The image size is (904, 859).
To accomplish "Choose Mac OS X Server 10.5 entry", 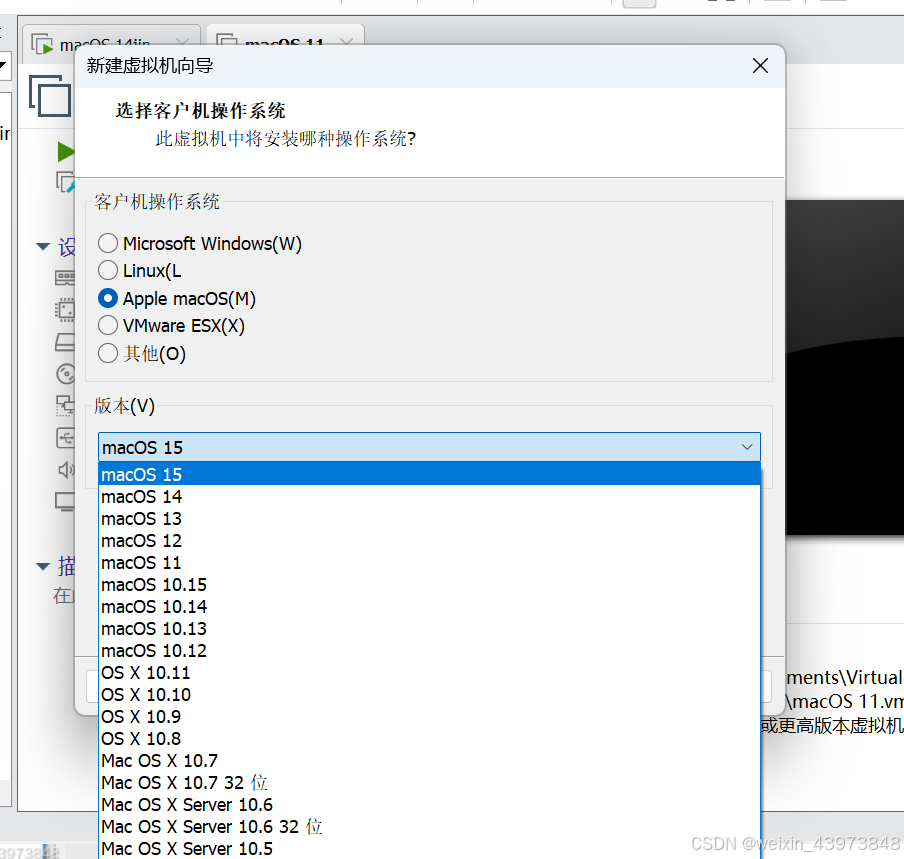I will [x=430, y=848].
